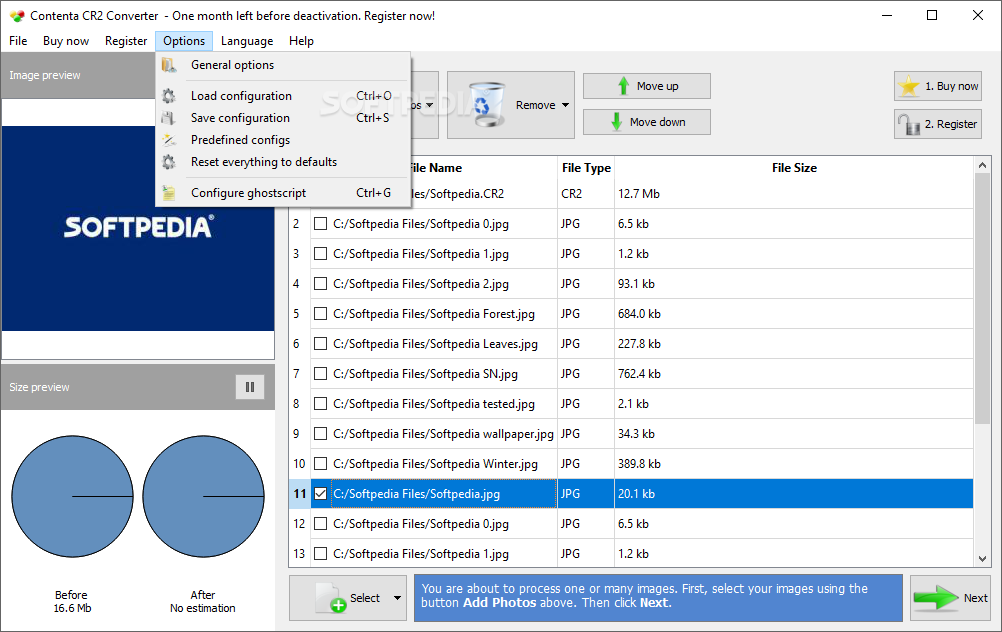Check the Softpedia Forest.jpg checkbox
The width and height of the screenshot is (1002, 632).
coord(321,314)
